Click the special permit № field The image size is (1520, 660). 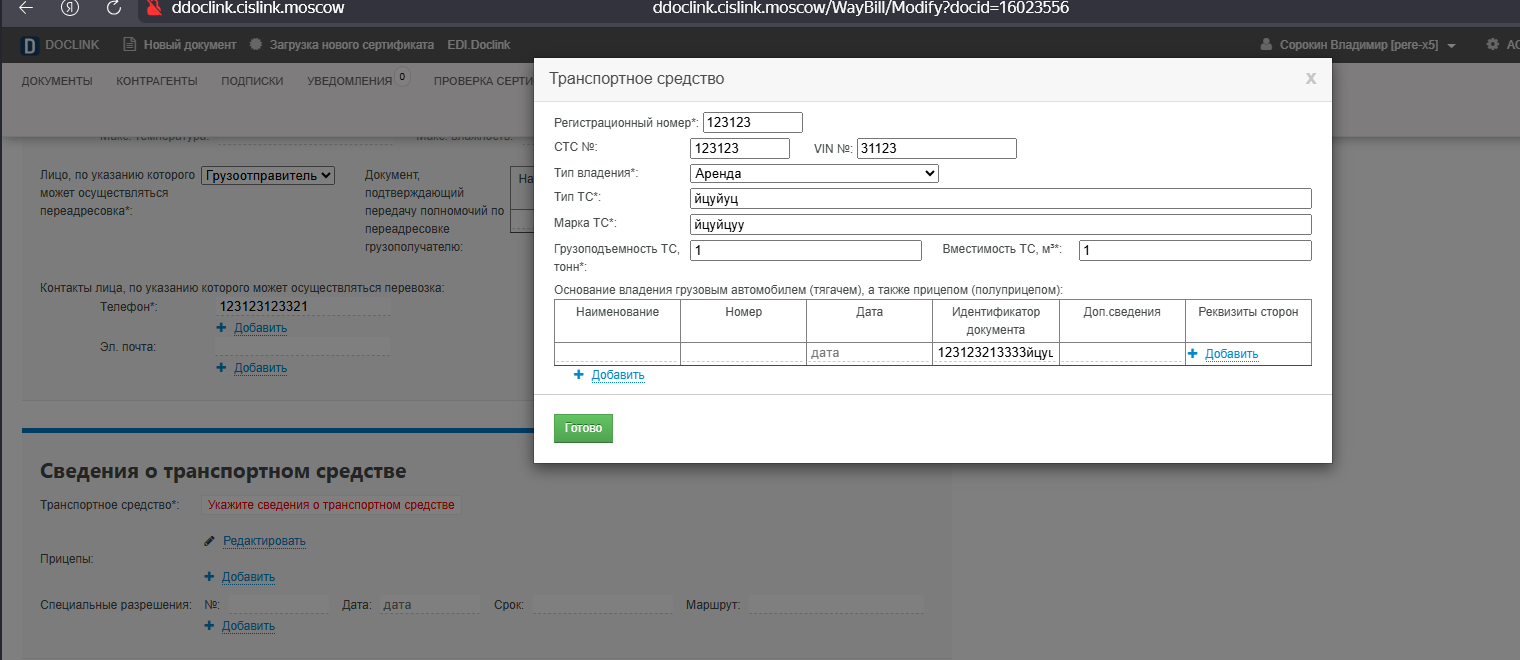(x=278, y=605)
